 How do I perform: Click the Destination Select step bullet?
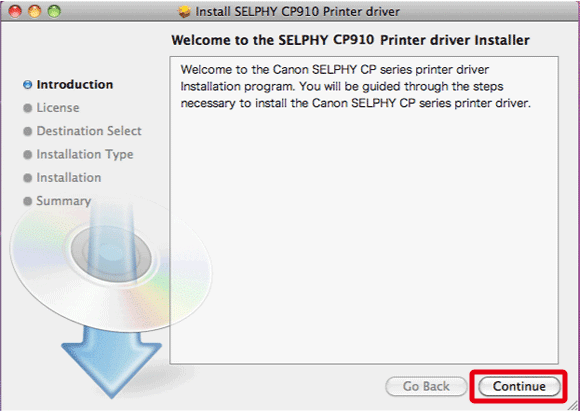coord(28,131)
